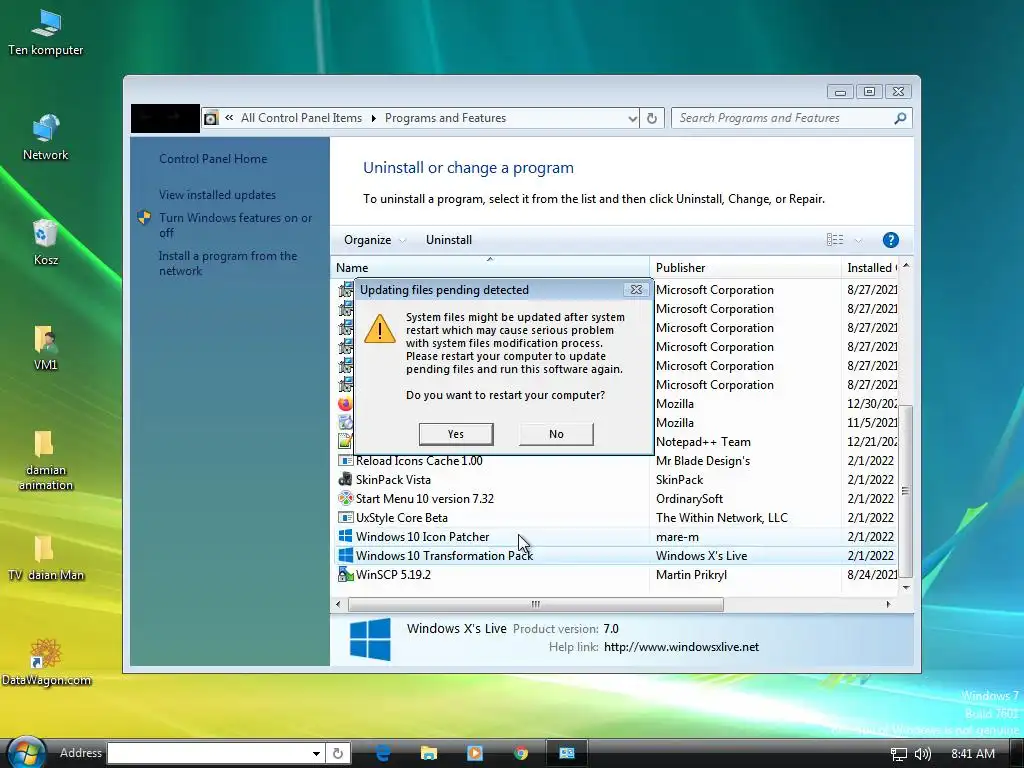Click the warning triangle icon in the dialog
Screen dimensions: 1024x768
tap(379, 328)
